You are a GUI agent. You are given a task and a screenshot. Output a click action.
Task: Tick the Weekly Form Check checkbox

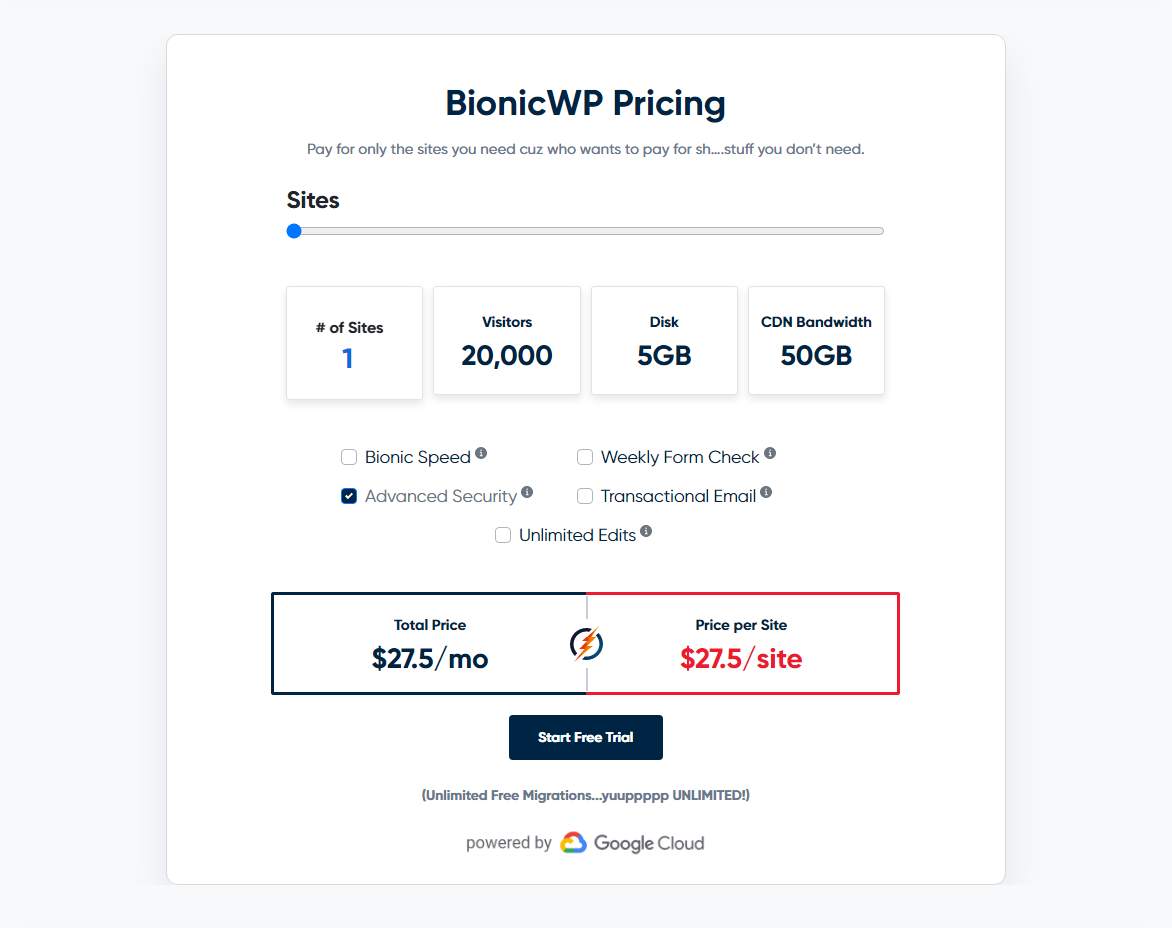pos(585,457)
